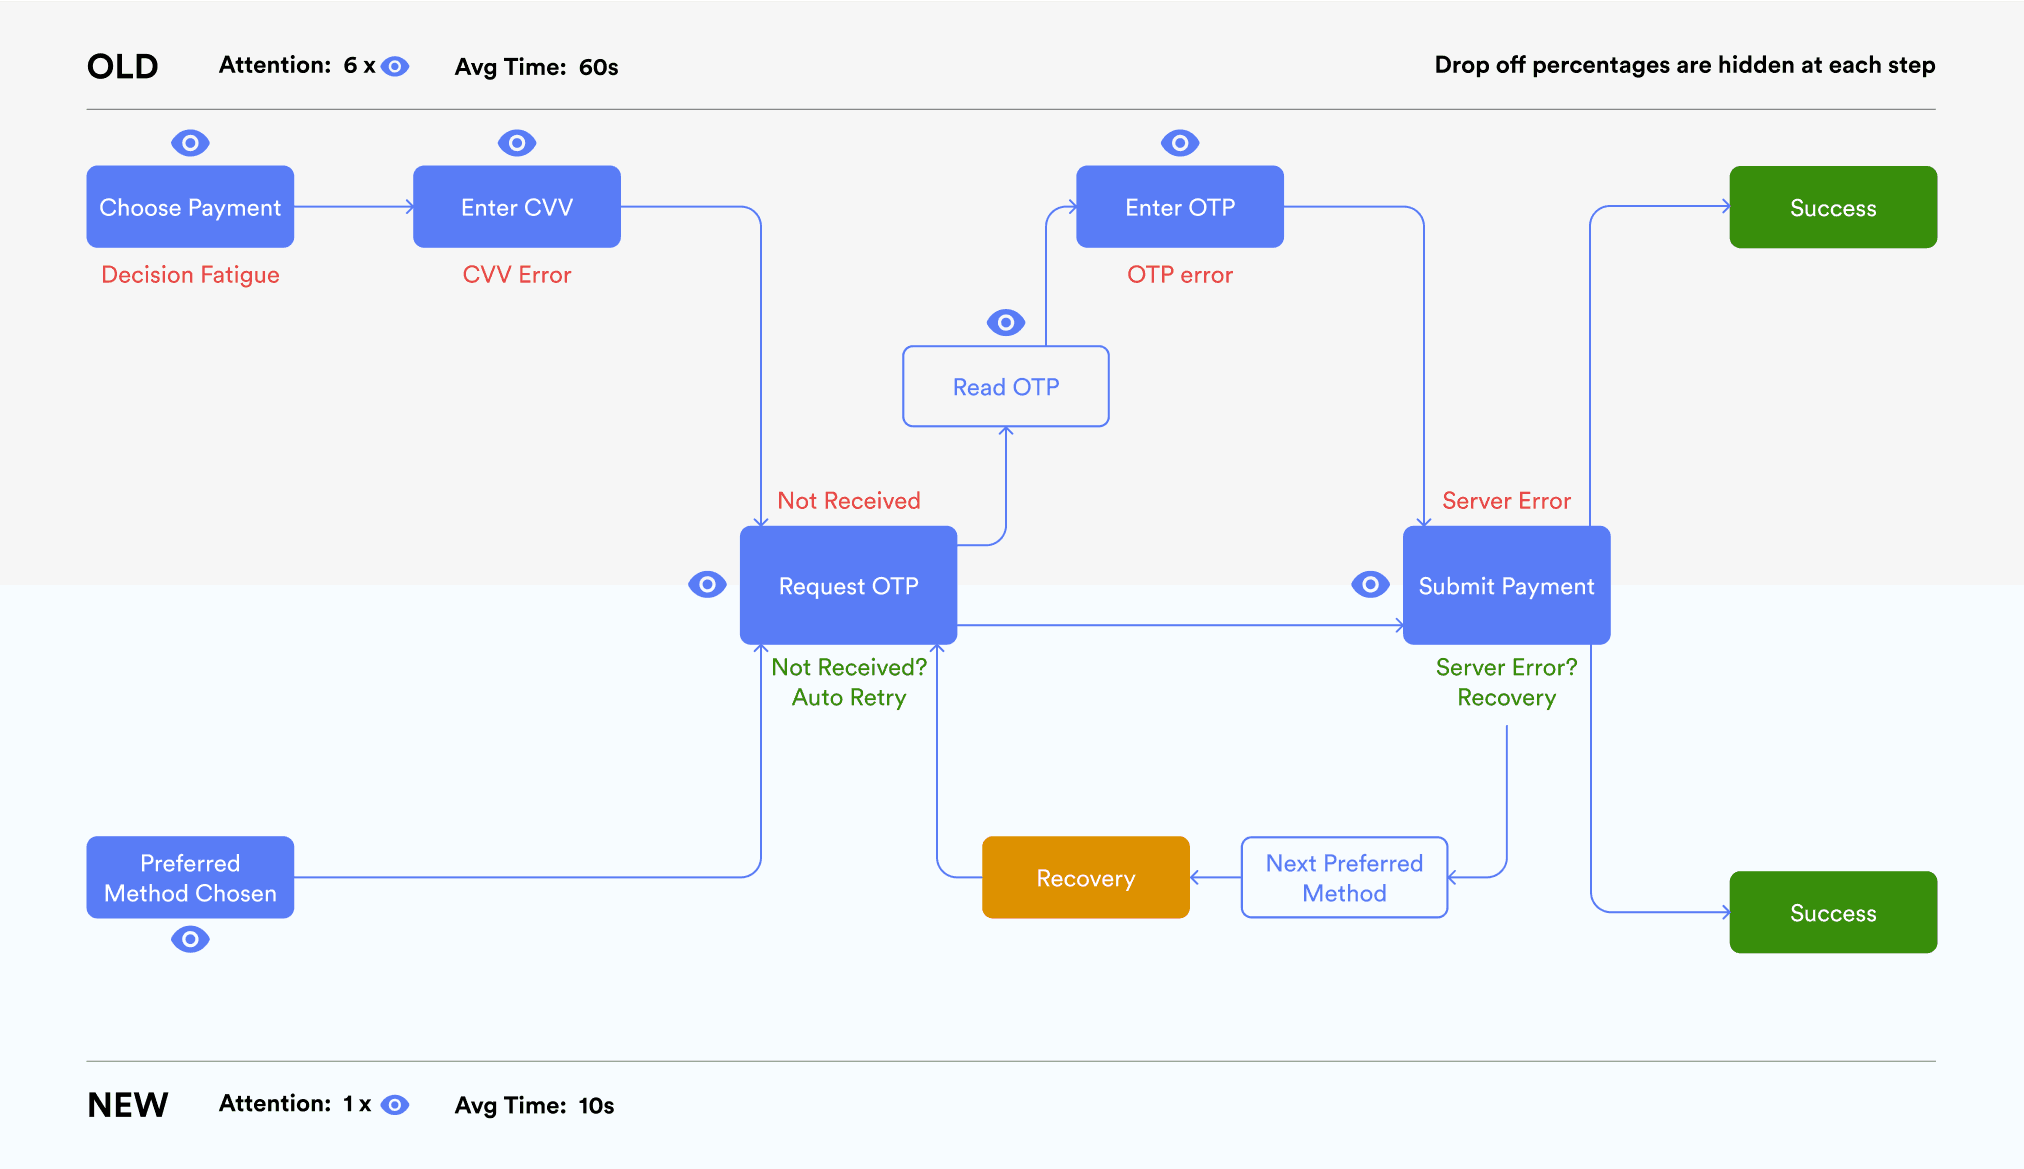
Task: Click the top green Success box
Action: click(x=1833, y=207)
